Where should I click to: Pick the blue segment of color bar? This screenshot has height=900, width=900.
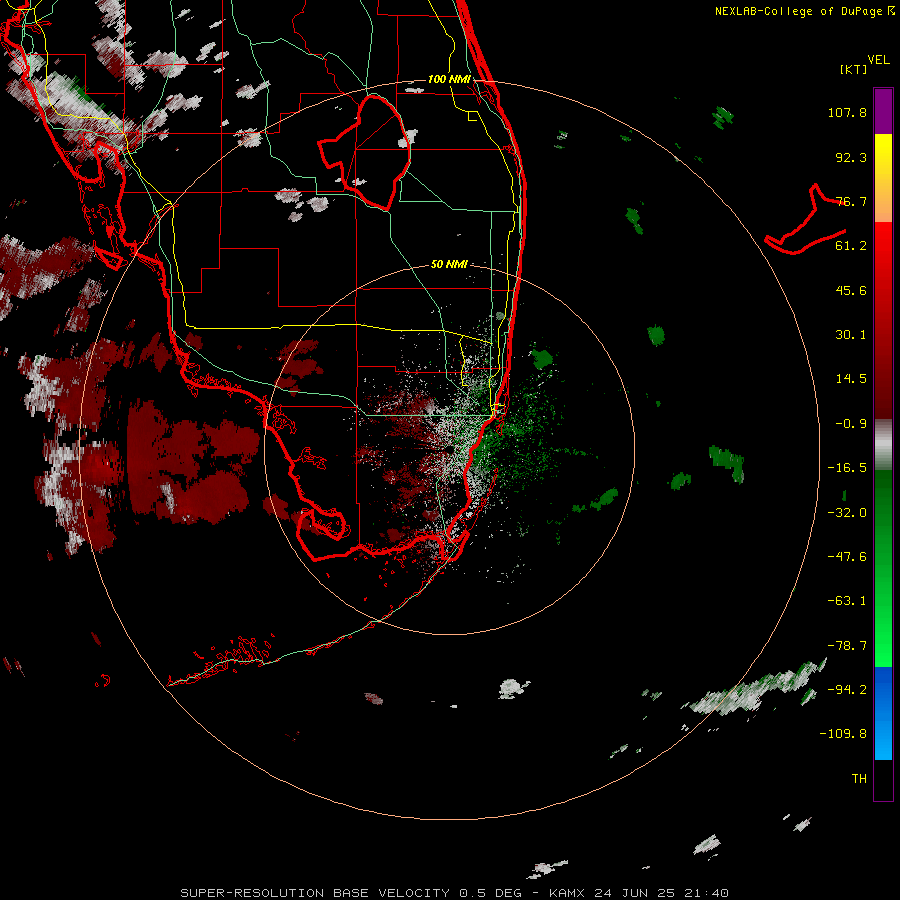pyautogui.click(x=883, y=713)
